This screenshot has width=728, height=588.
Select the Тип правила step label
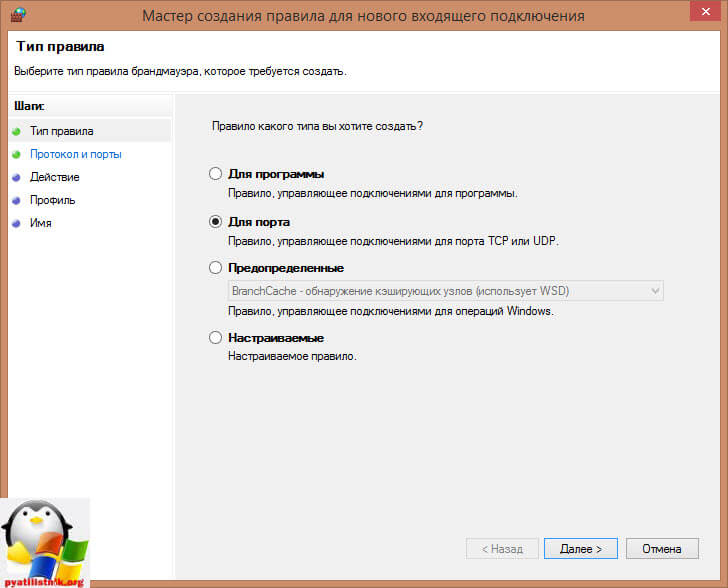coord(62,131)
